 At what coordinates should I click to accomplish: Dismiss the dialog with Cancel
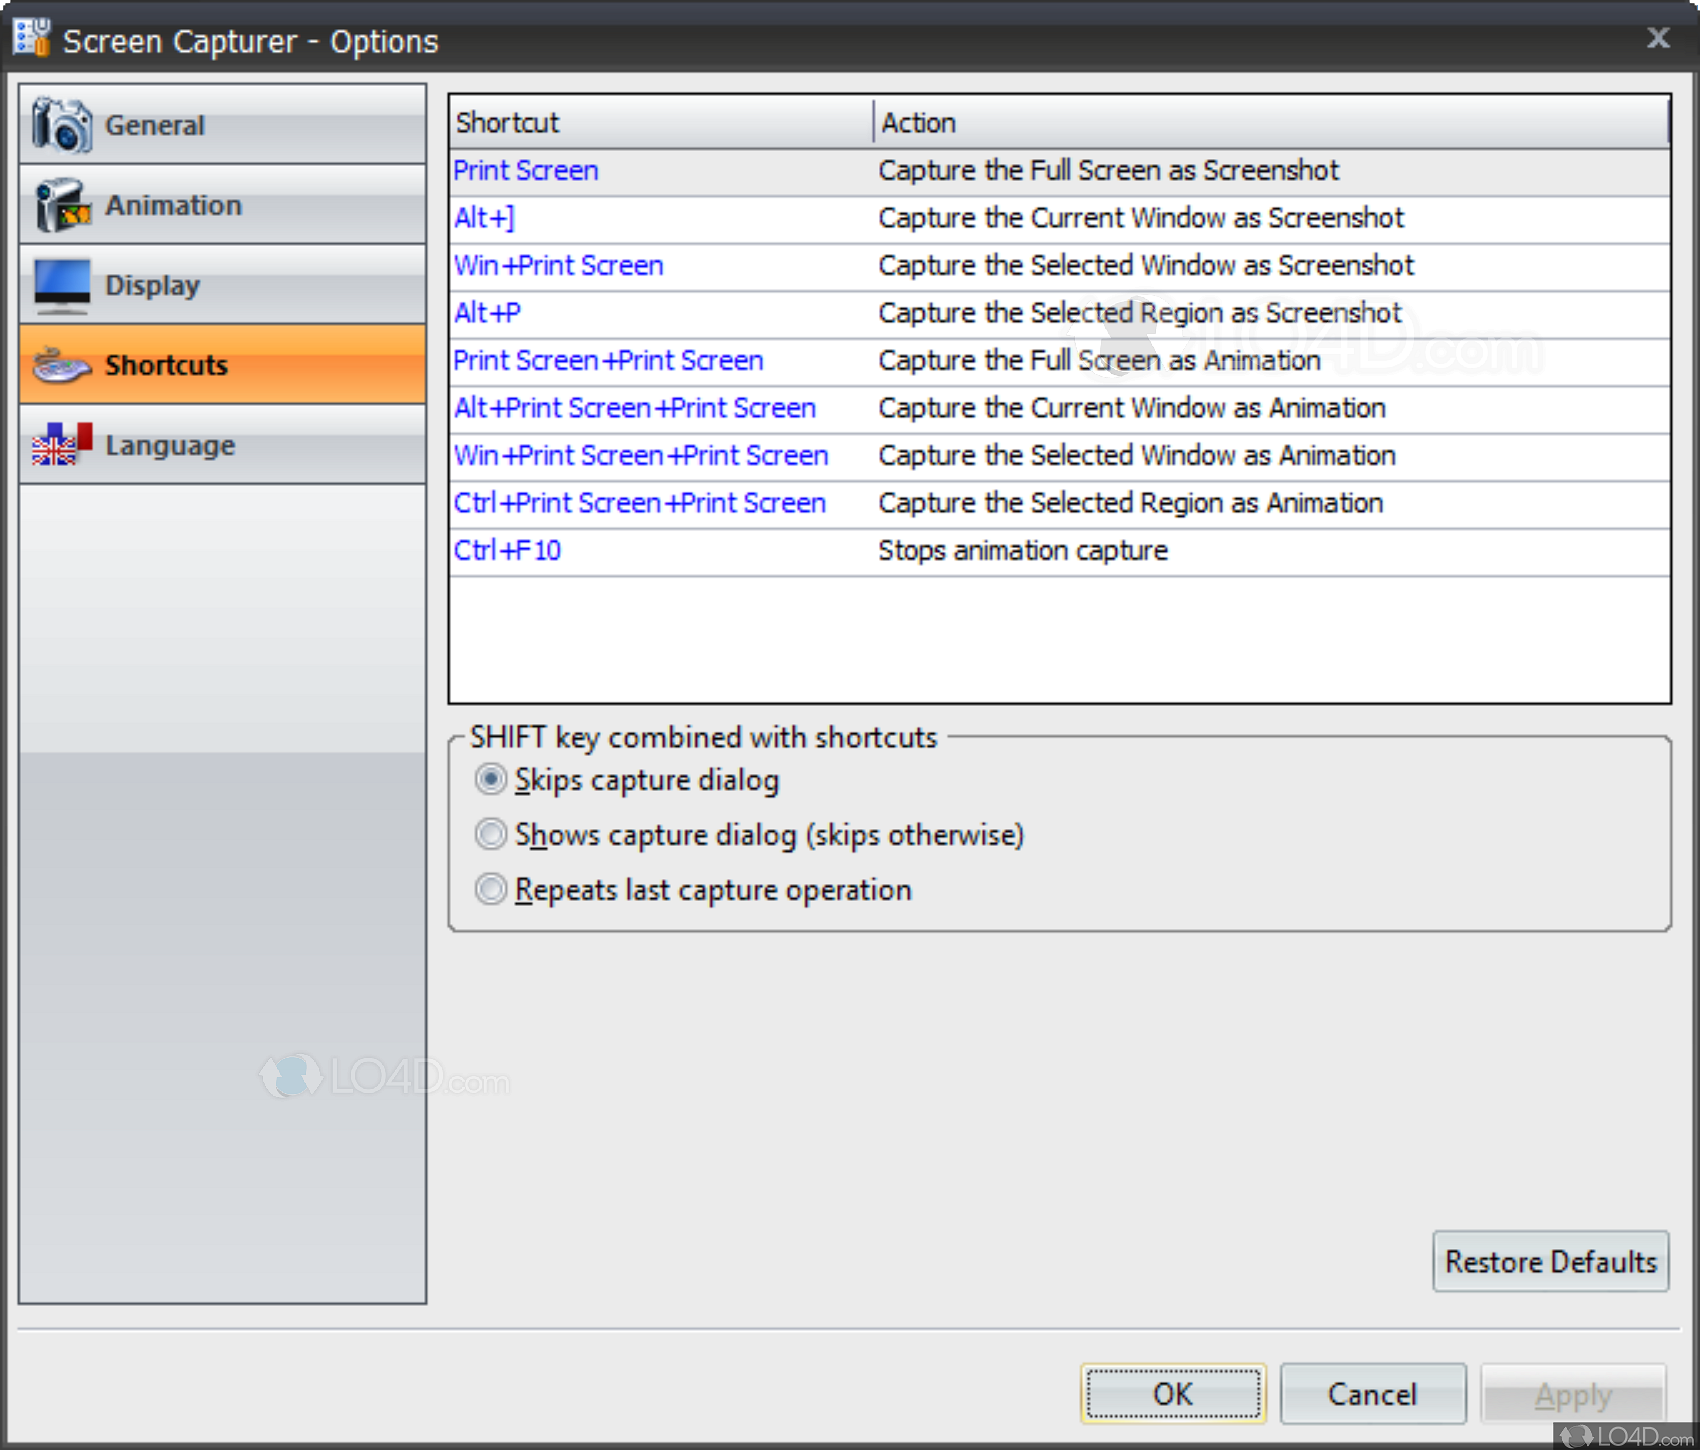[x=1372, y=1393]
